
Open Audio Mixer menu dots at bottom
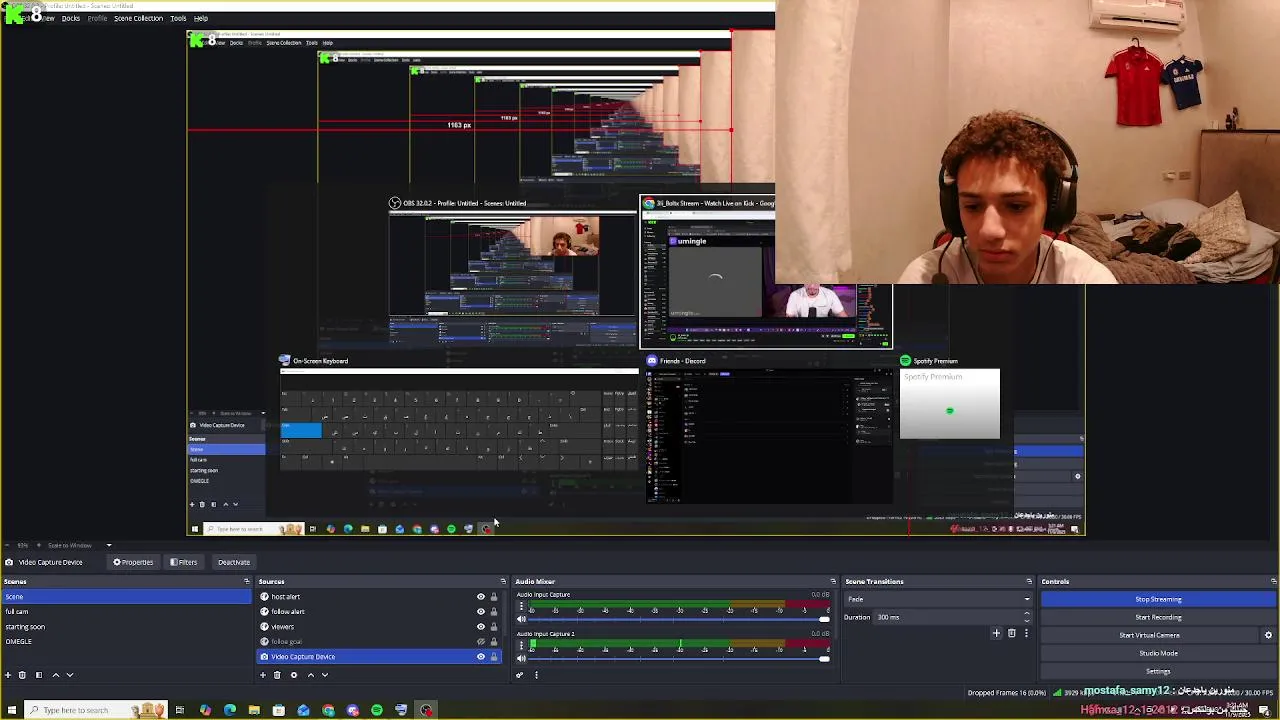[536, 675]
